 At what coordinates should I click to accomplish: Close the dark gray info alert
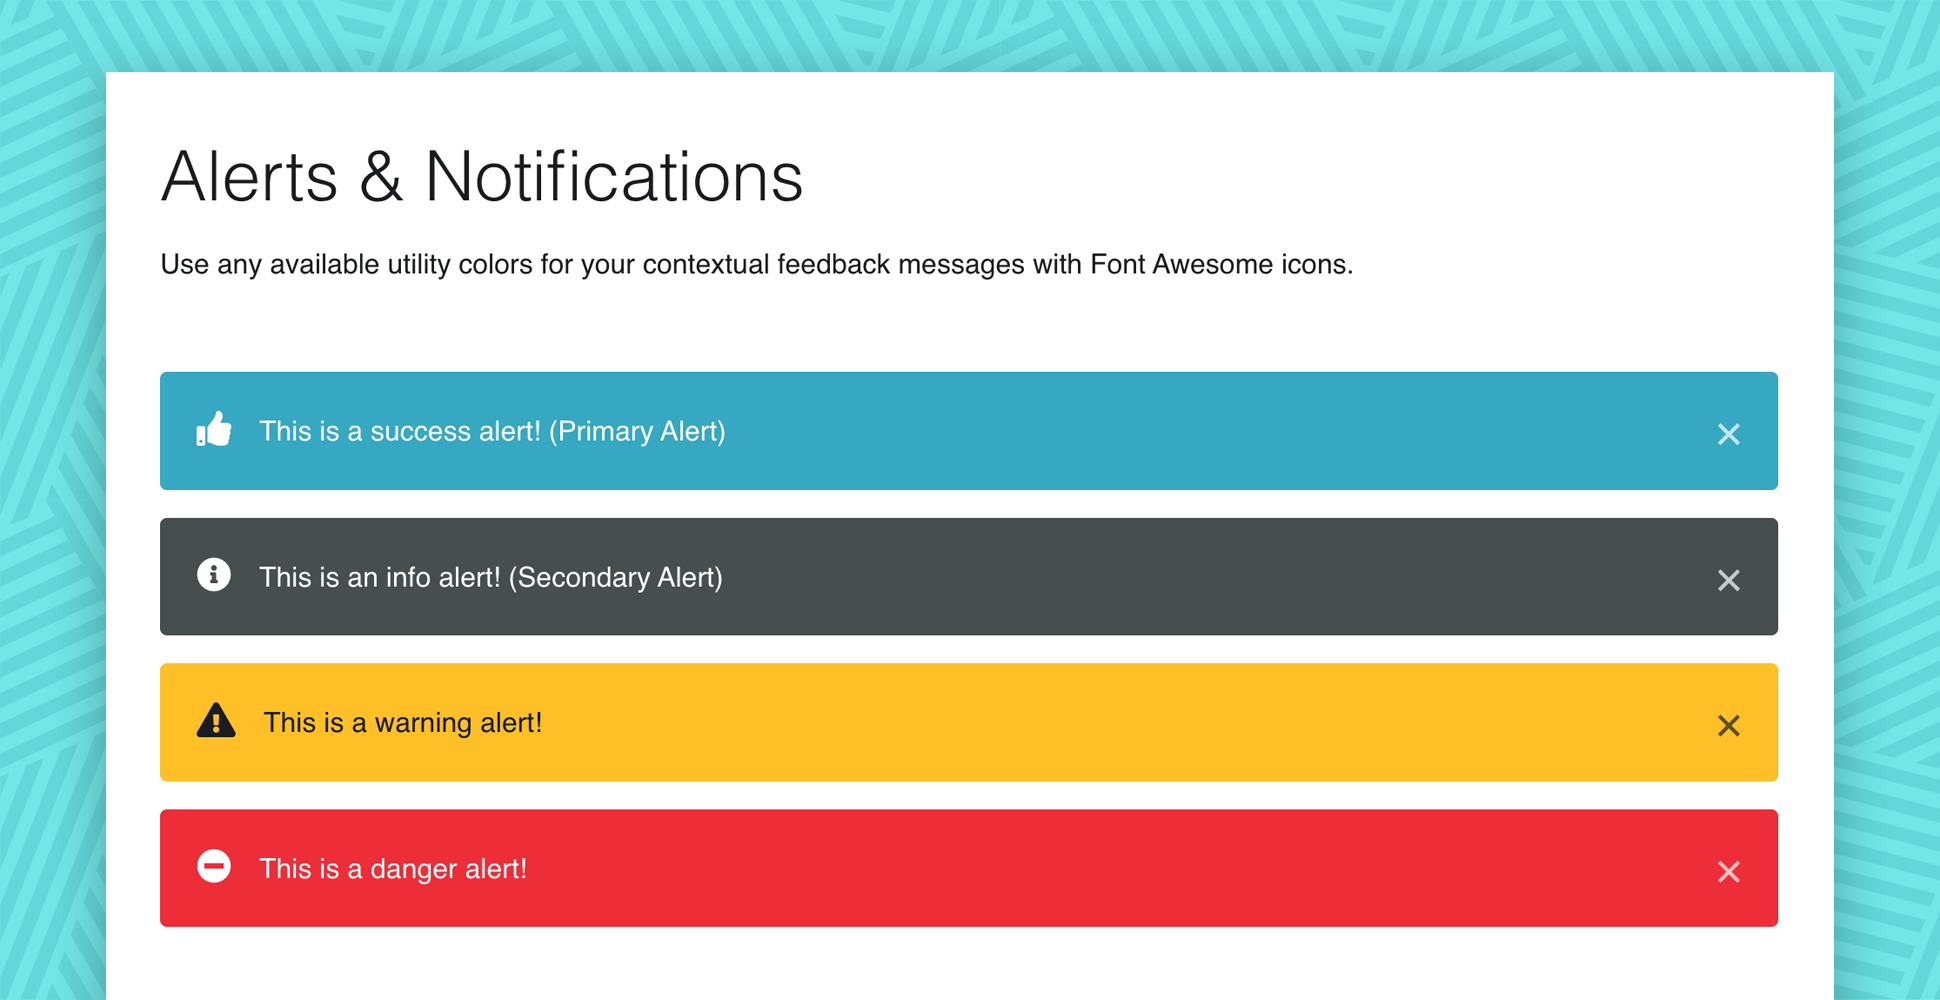[1728, 580]
